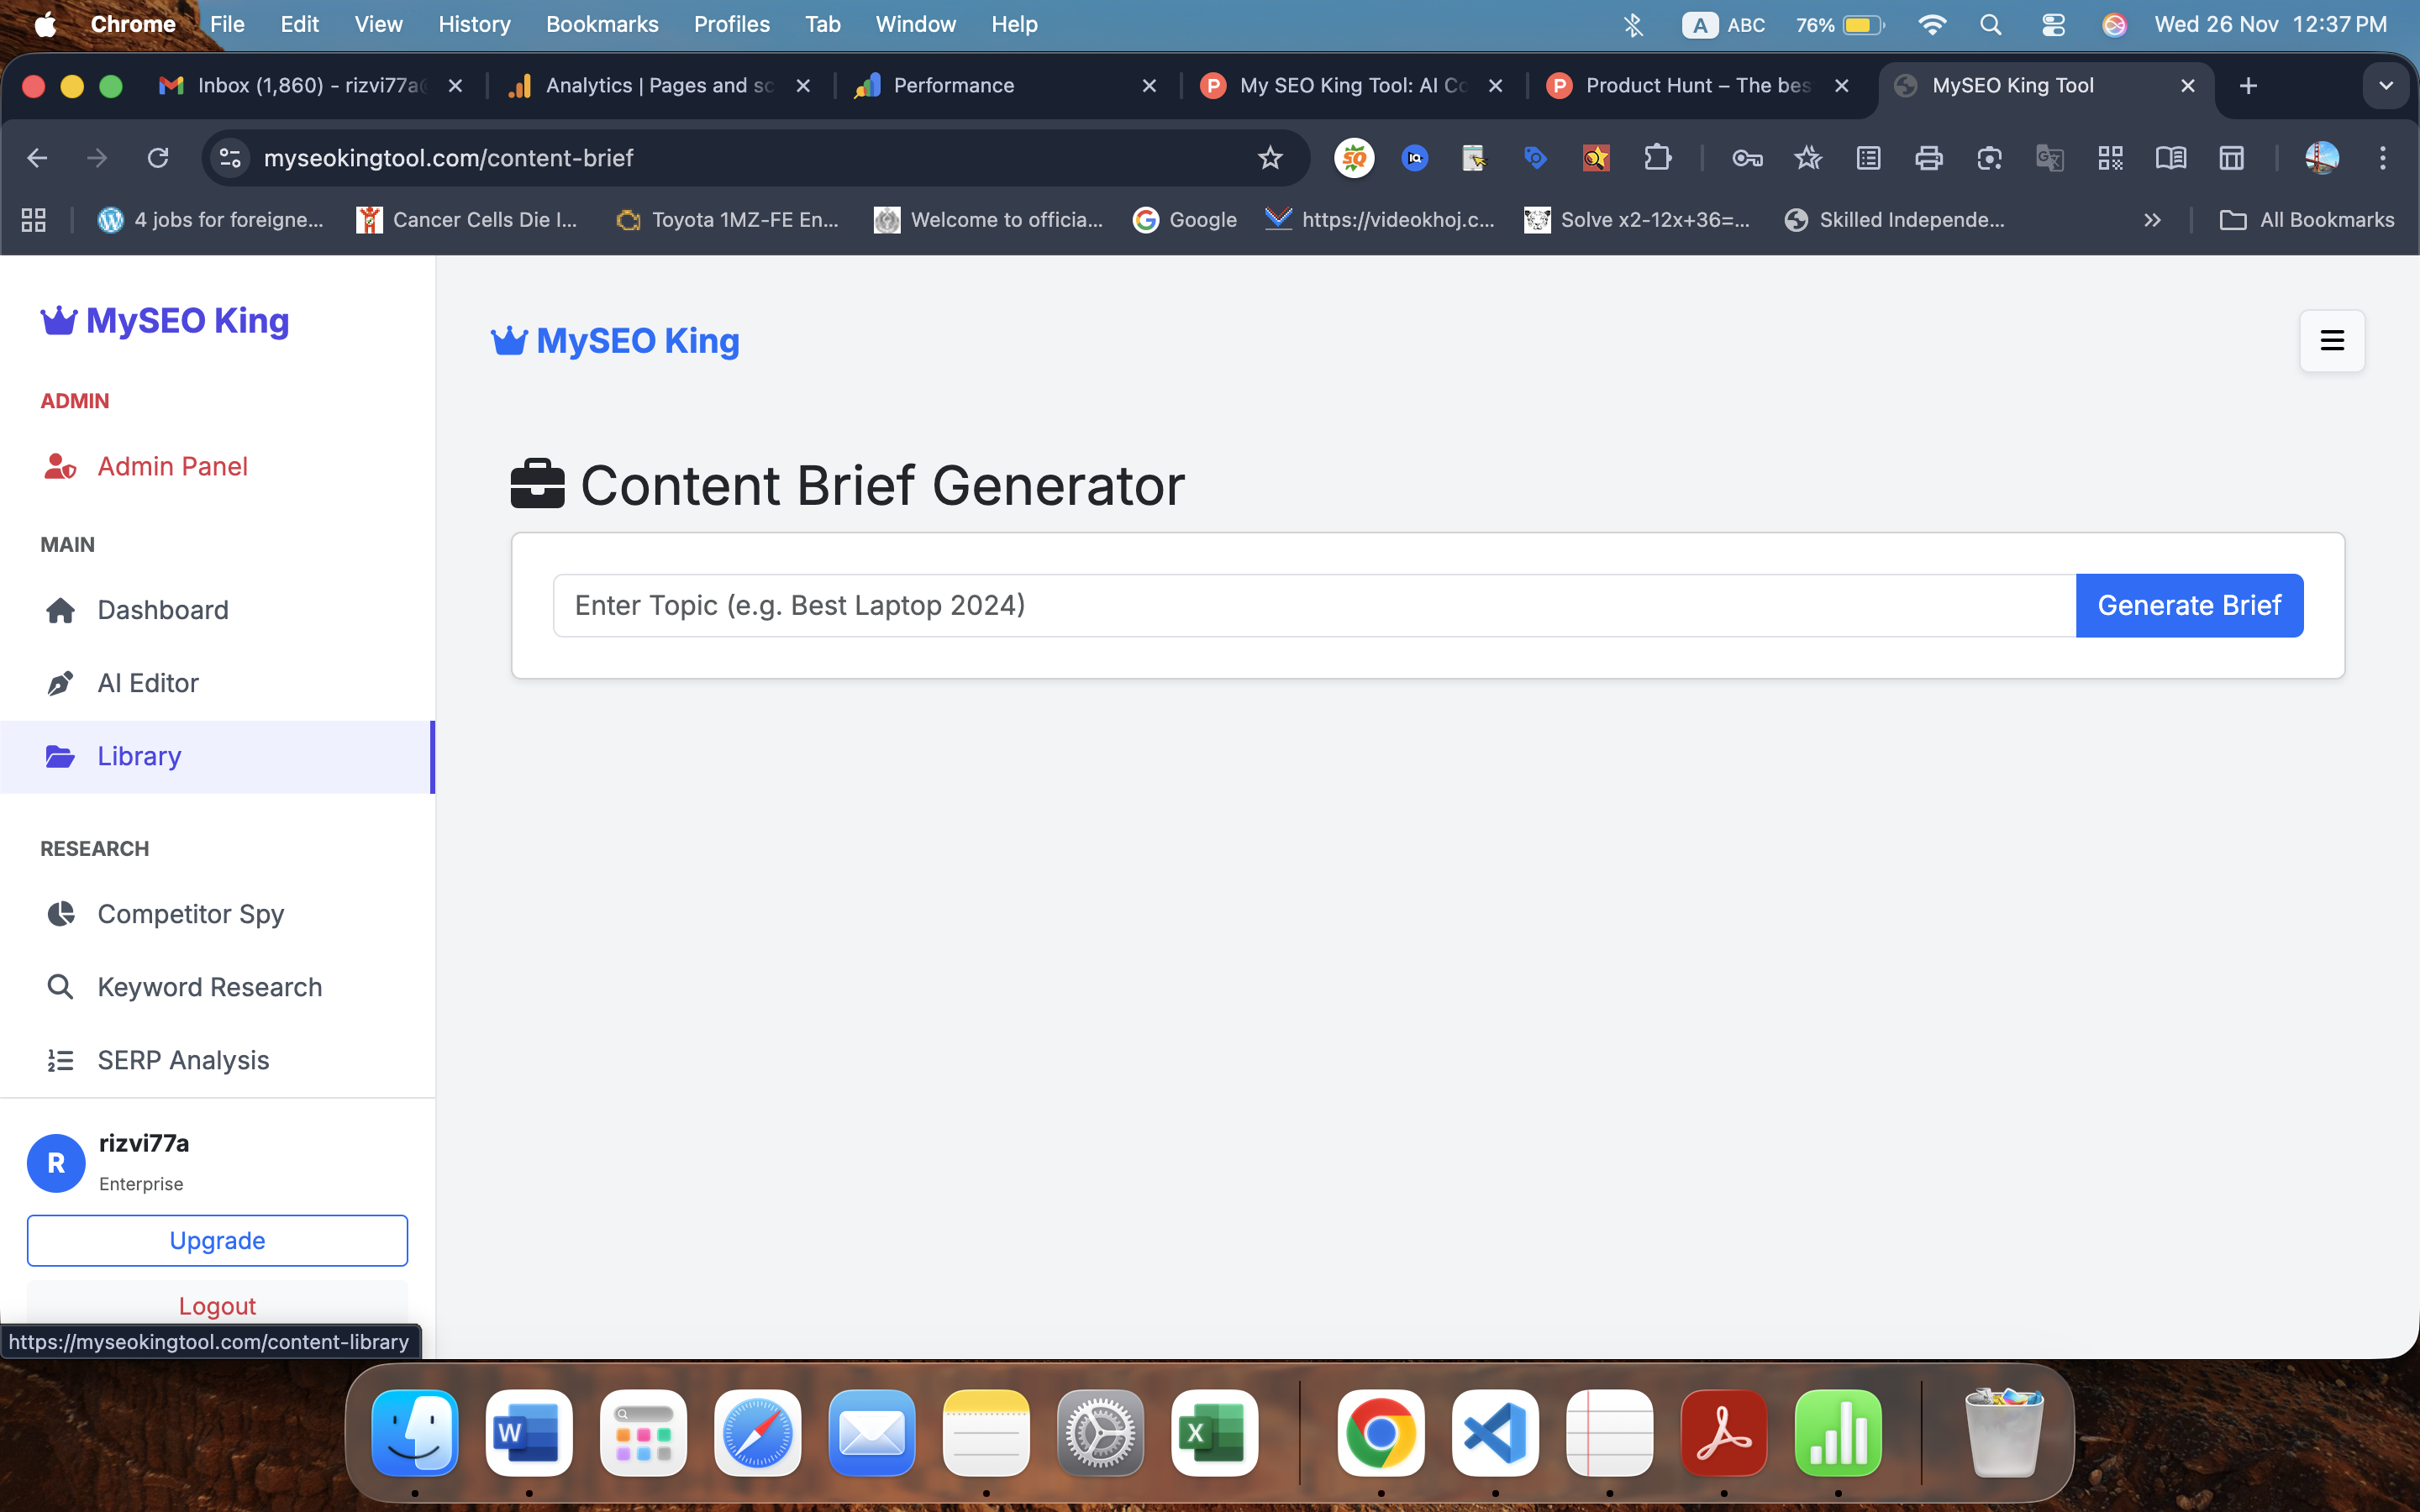Image resolution: width=2420 pixels, height=1512 pixels.
Task: Open the Admin Panel from sidebar
Action: [172, 466]
